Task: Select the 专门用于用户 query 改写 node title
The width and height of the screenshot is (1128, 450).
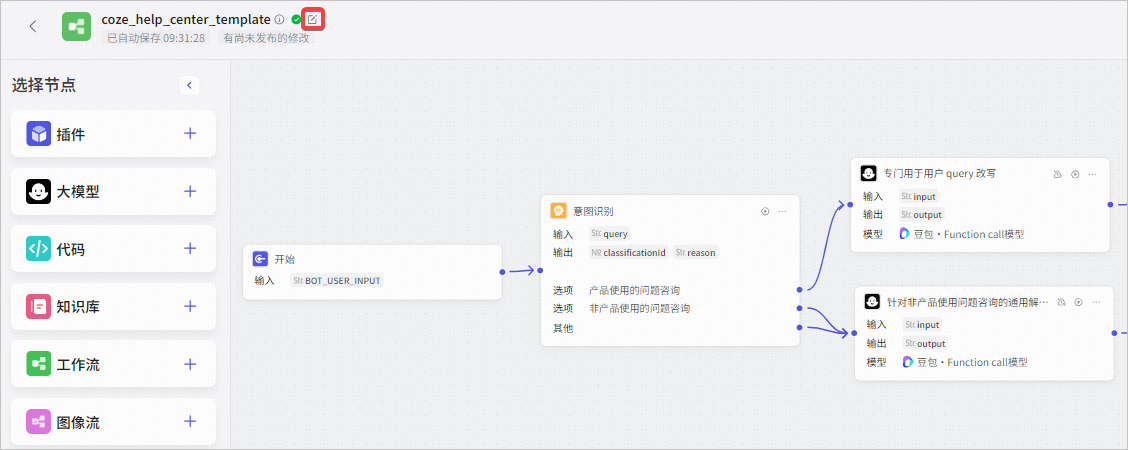Action: [940, 174]
